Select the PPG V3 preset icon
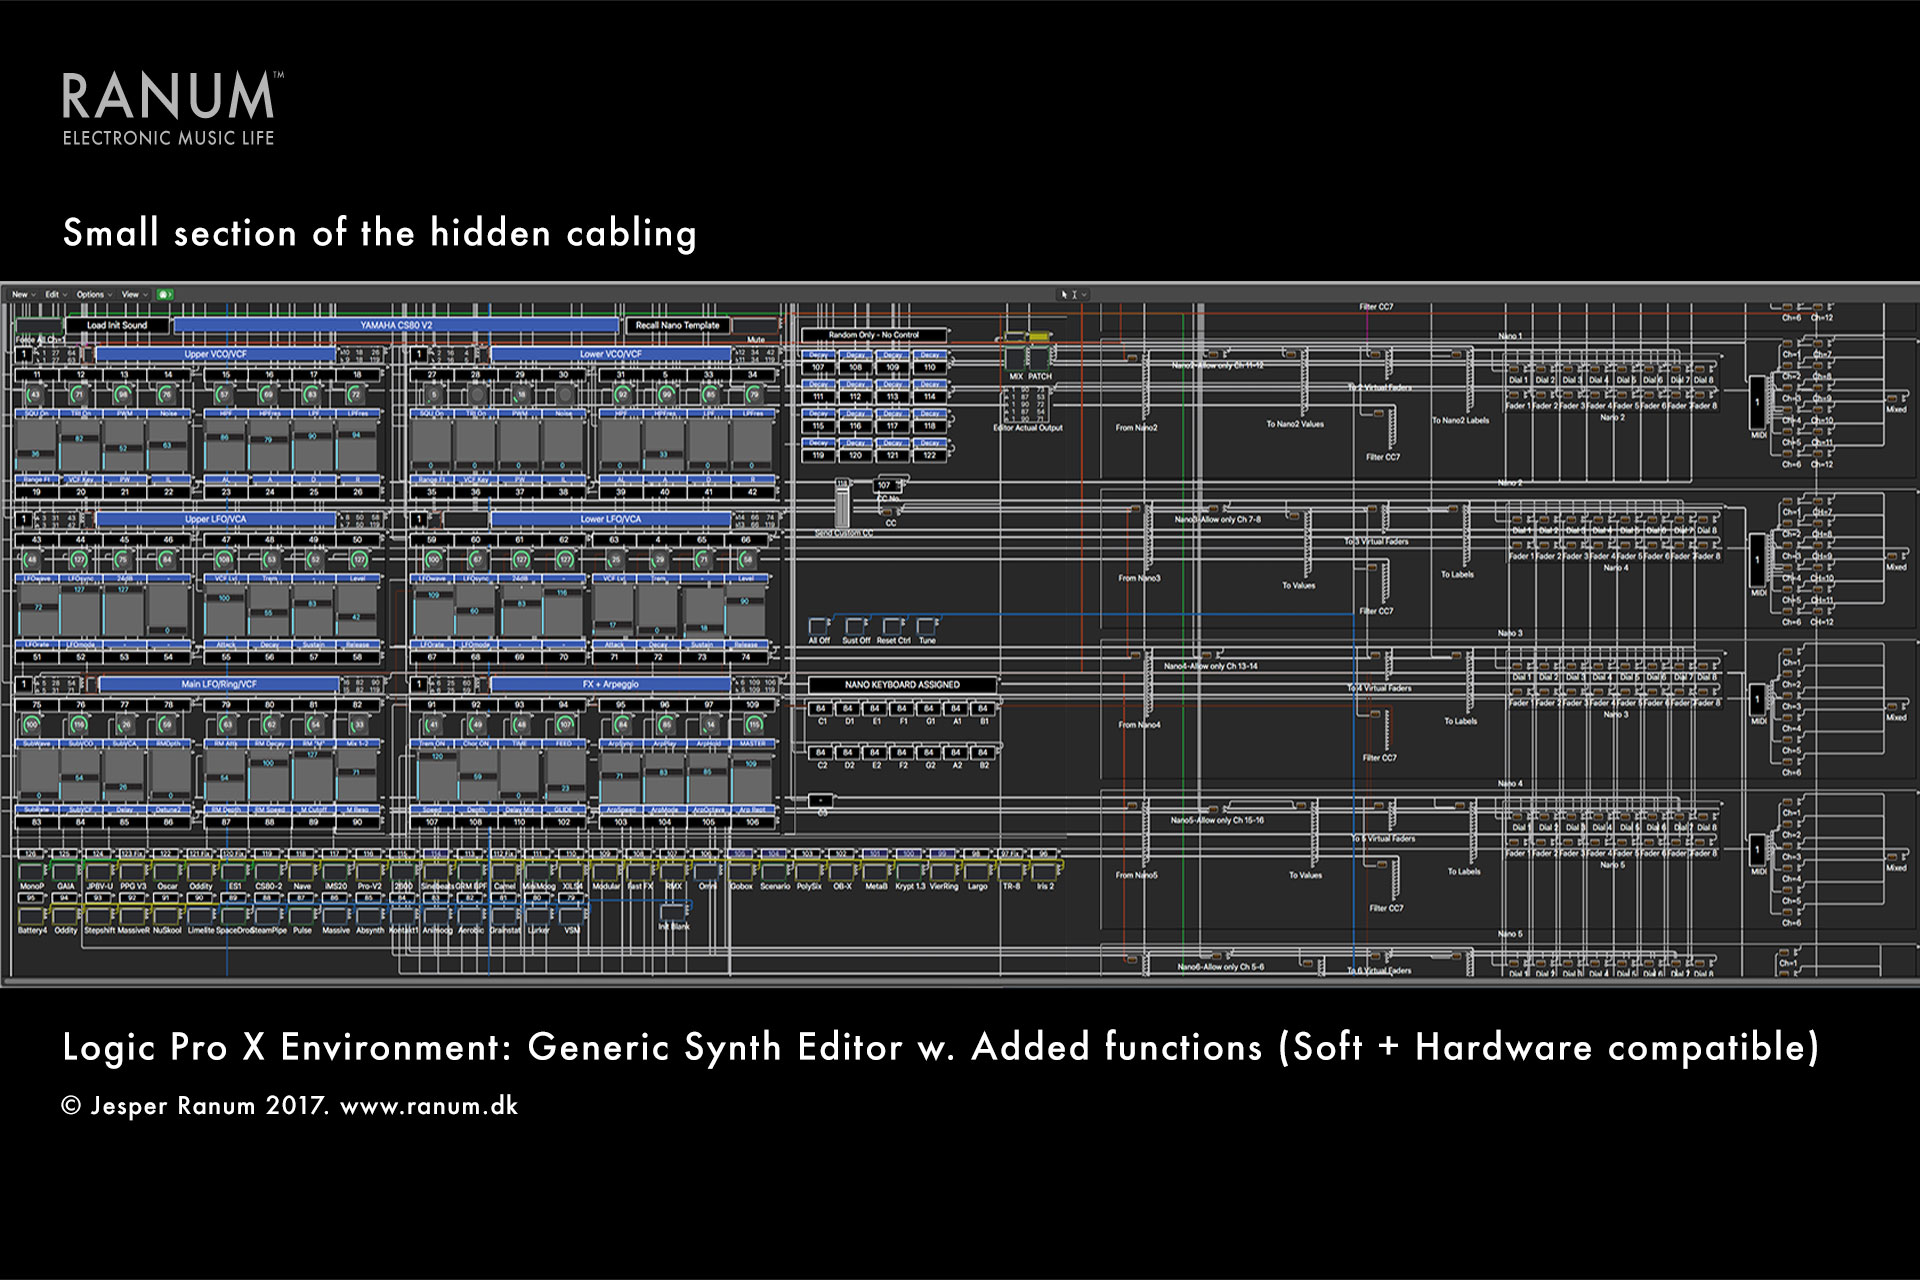Viewport: 1920px width, 1280px height. click(x=133, y=872)
